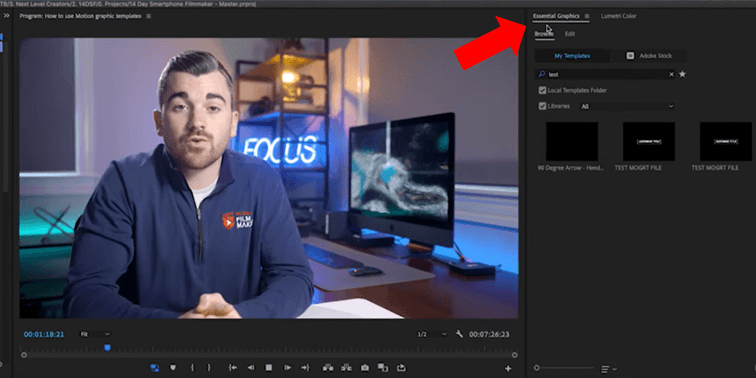
Task: Open Program Monitor panel menu
Action: pyautogui.click(x=148, y=16)
